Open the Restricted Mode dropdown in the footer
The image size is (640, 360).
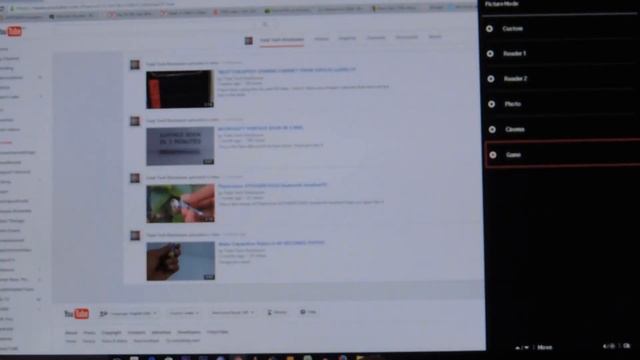tap(232, 313)
